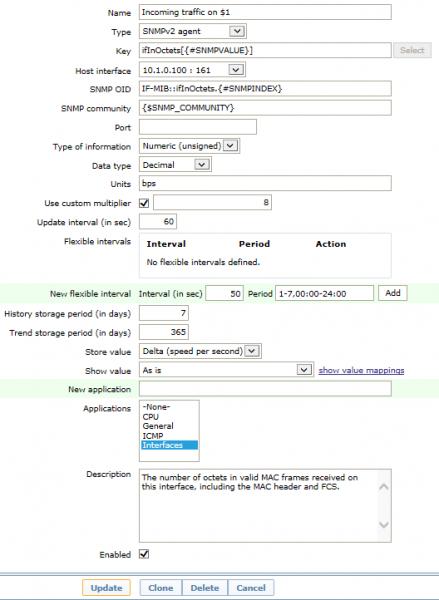
Task: Click the Clone button
Action: click(x=161, y=588)
